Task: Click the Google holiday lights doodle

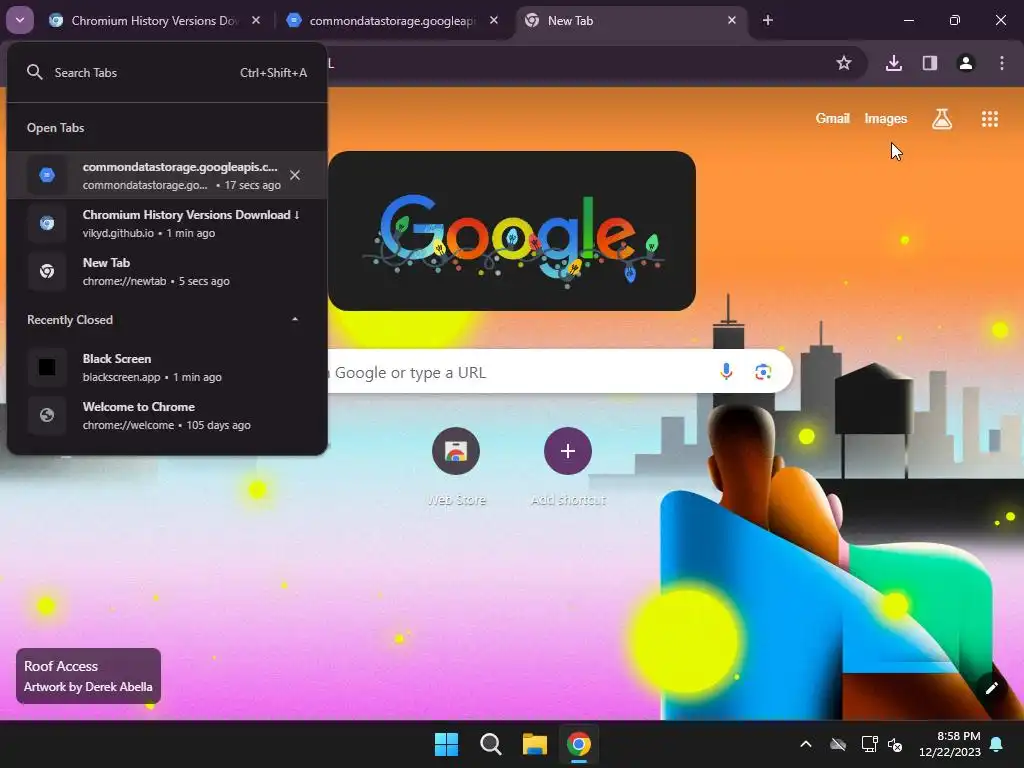Action: (x=512, y=231)
